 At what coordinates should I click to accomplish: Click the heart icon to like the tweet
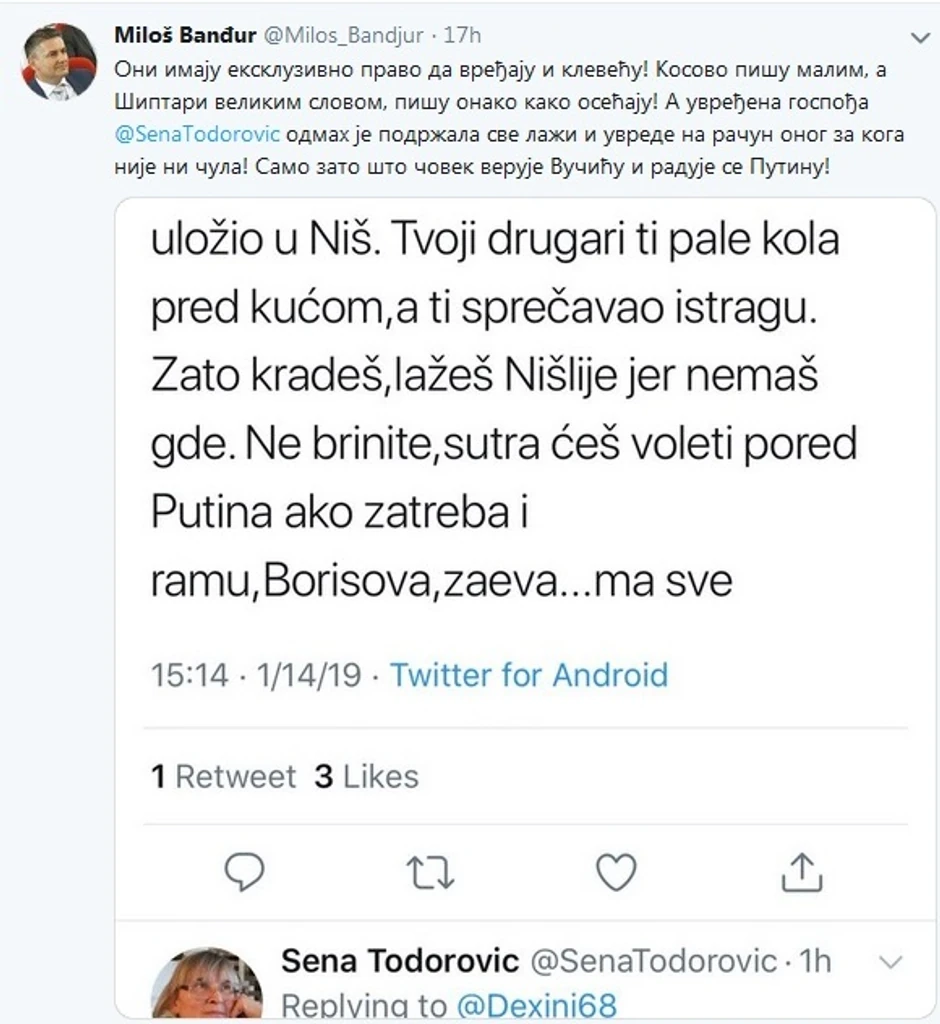pyautogui.click(x=616, y=872)
